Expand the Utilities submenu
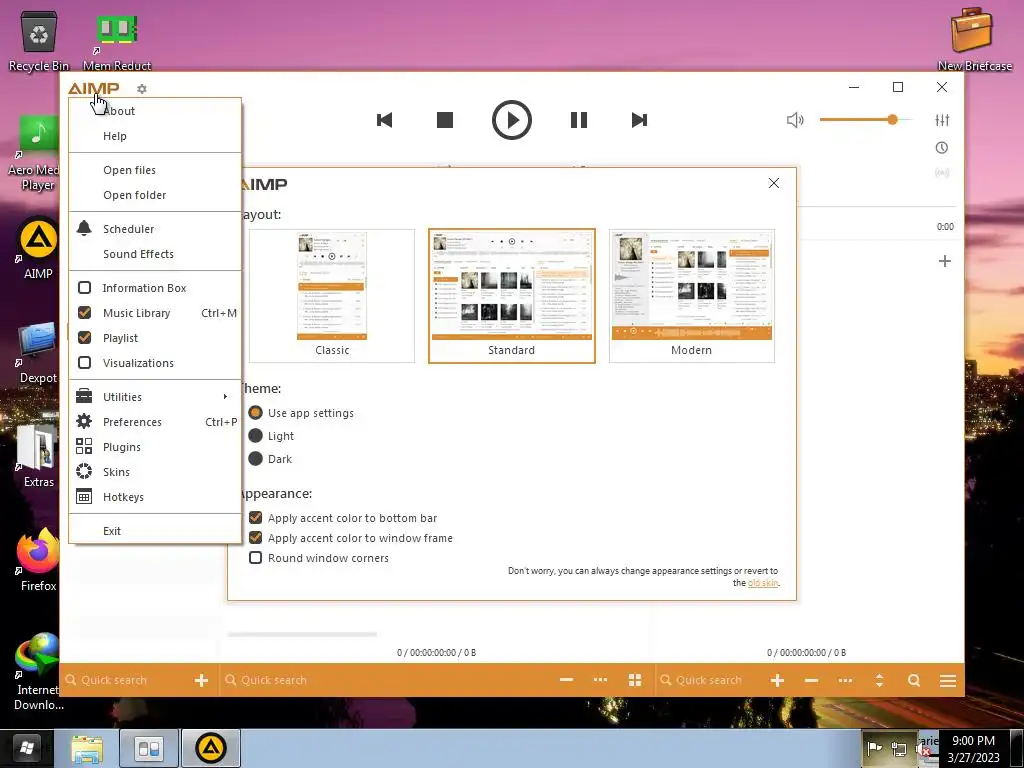 pos(155,397)
